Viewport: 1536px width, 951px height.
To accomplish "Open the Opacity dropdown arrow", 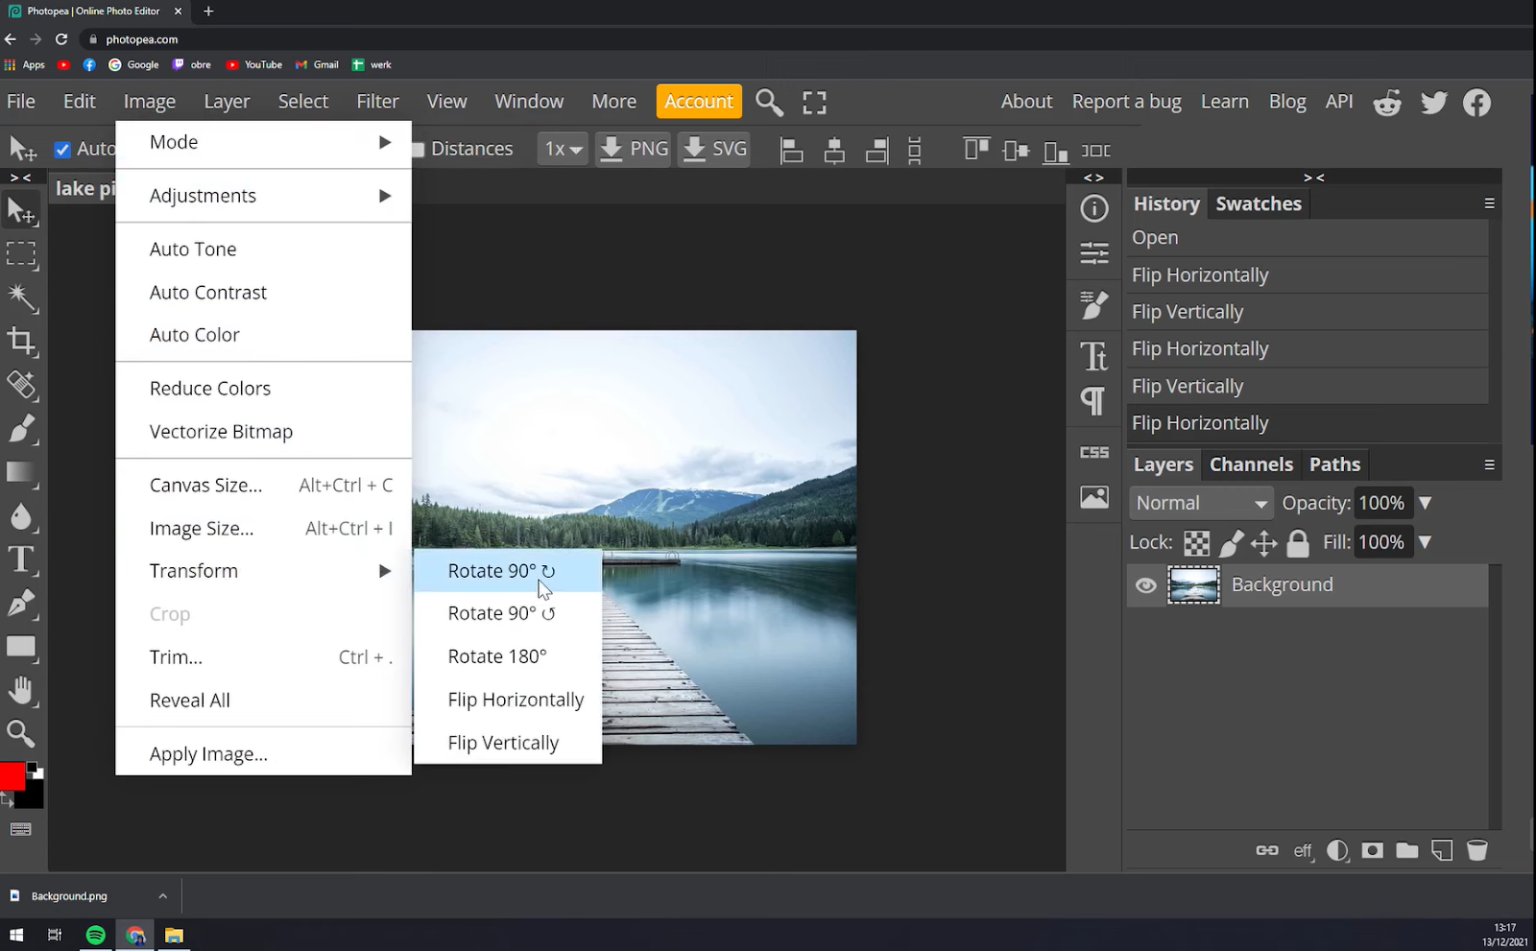I will [x=1424, y=502].
